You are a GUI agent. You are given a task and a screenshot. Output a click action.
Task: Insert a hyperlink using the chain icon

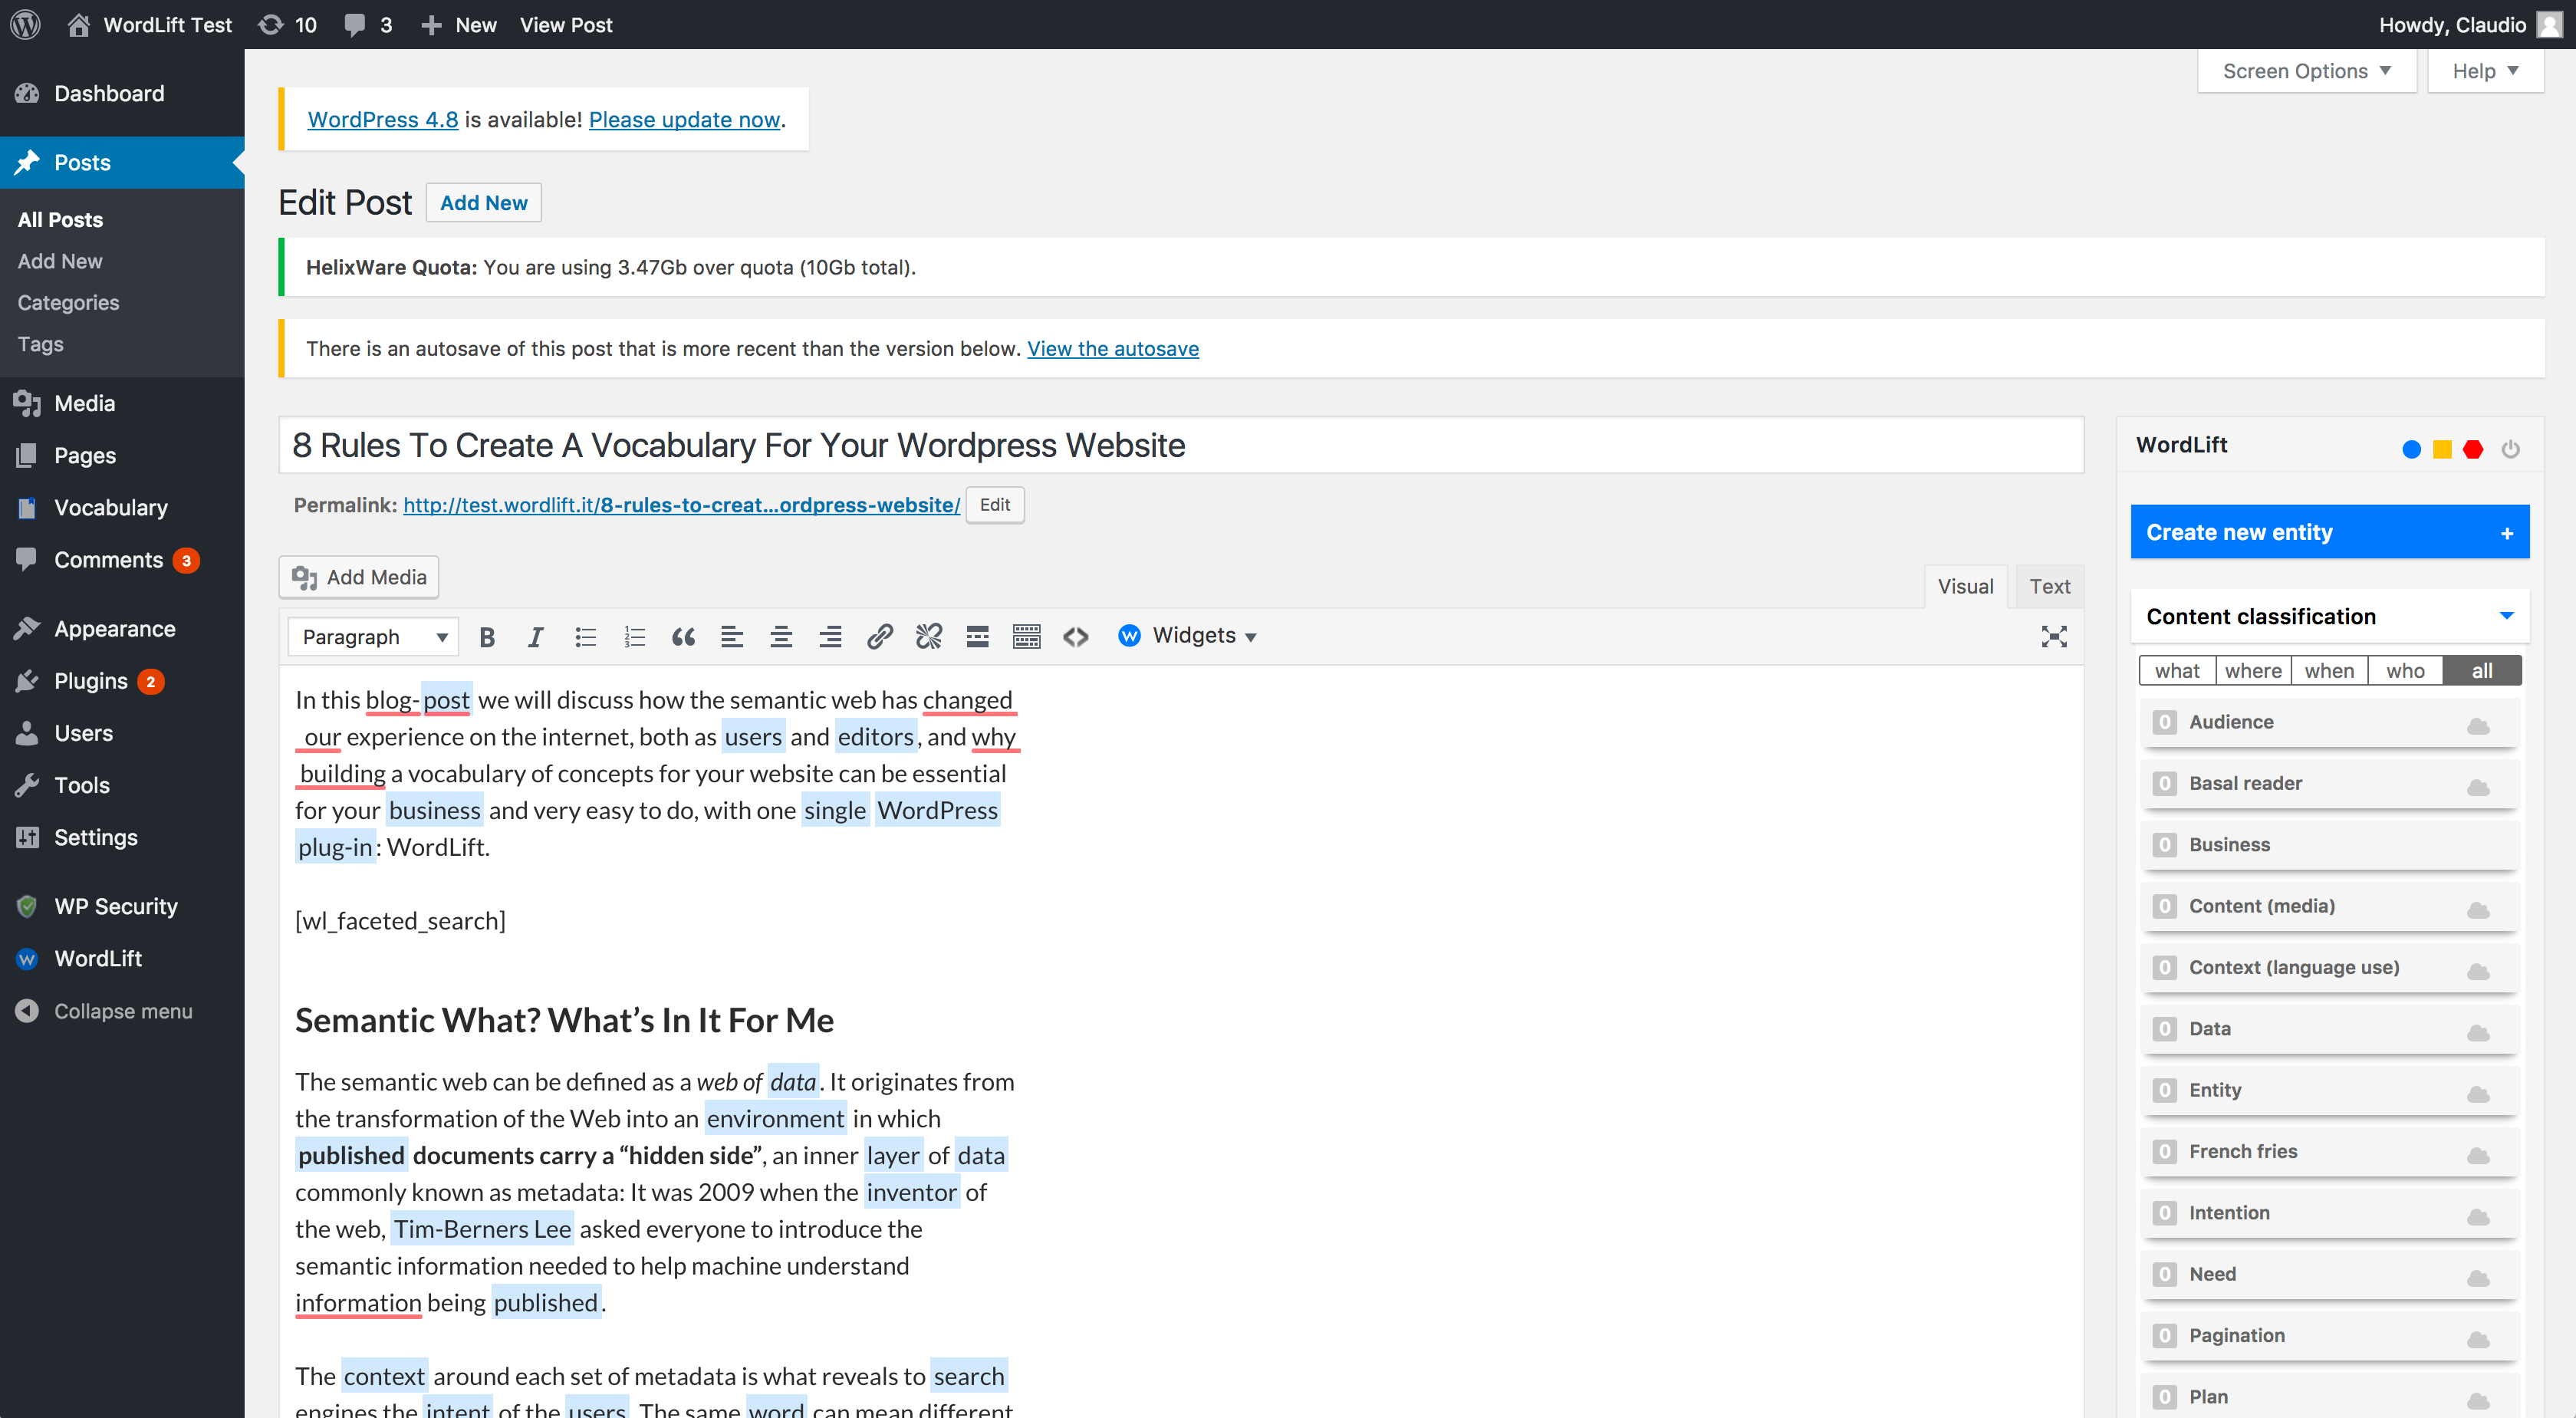tap(879, 636)
